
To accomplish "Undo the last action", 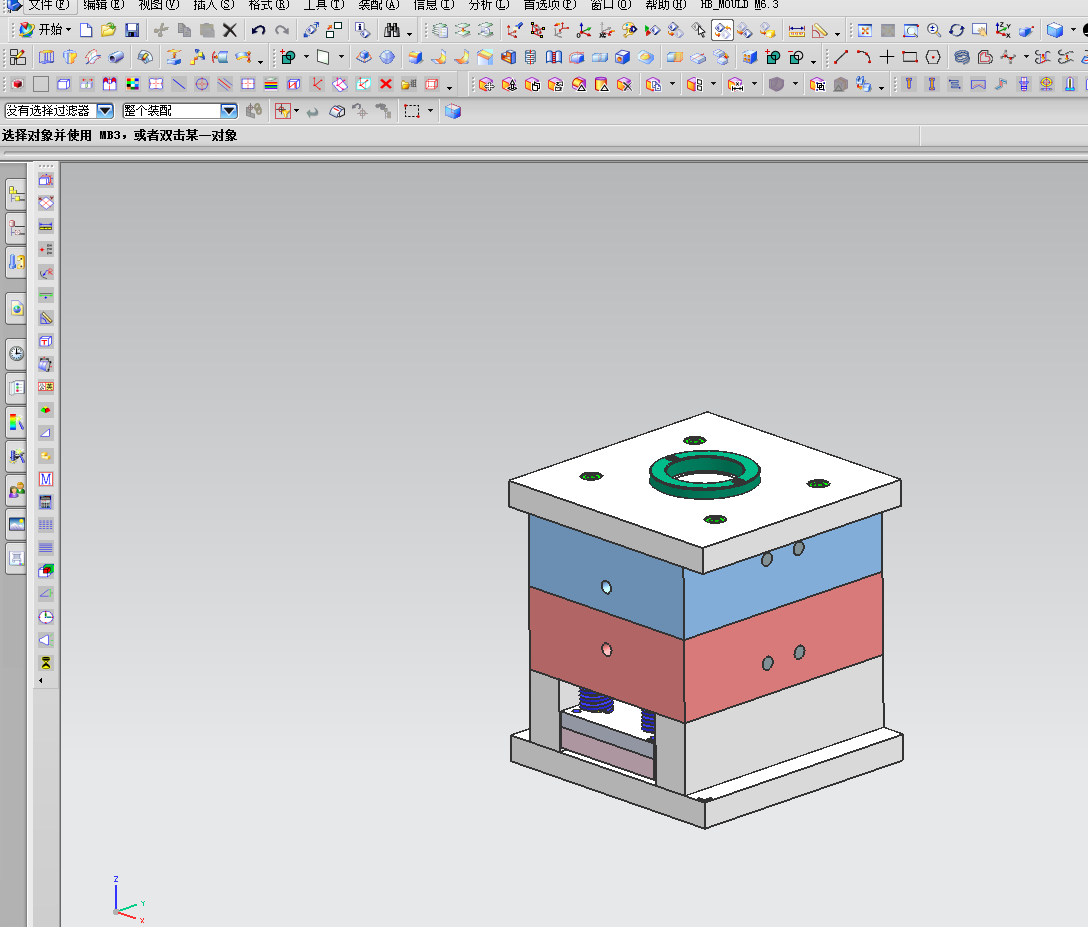I will click(259, 30).
